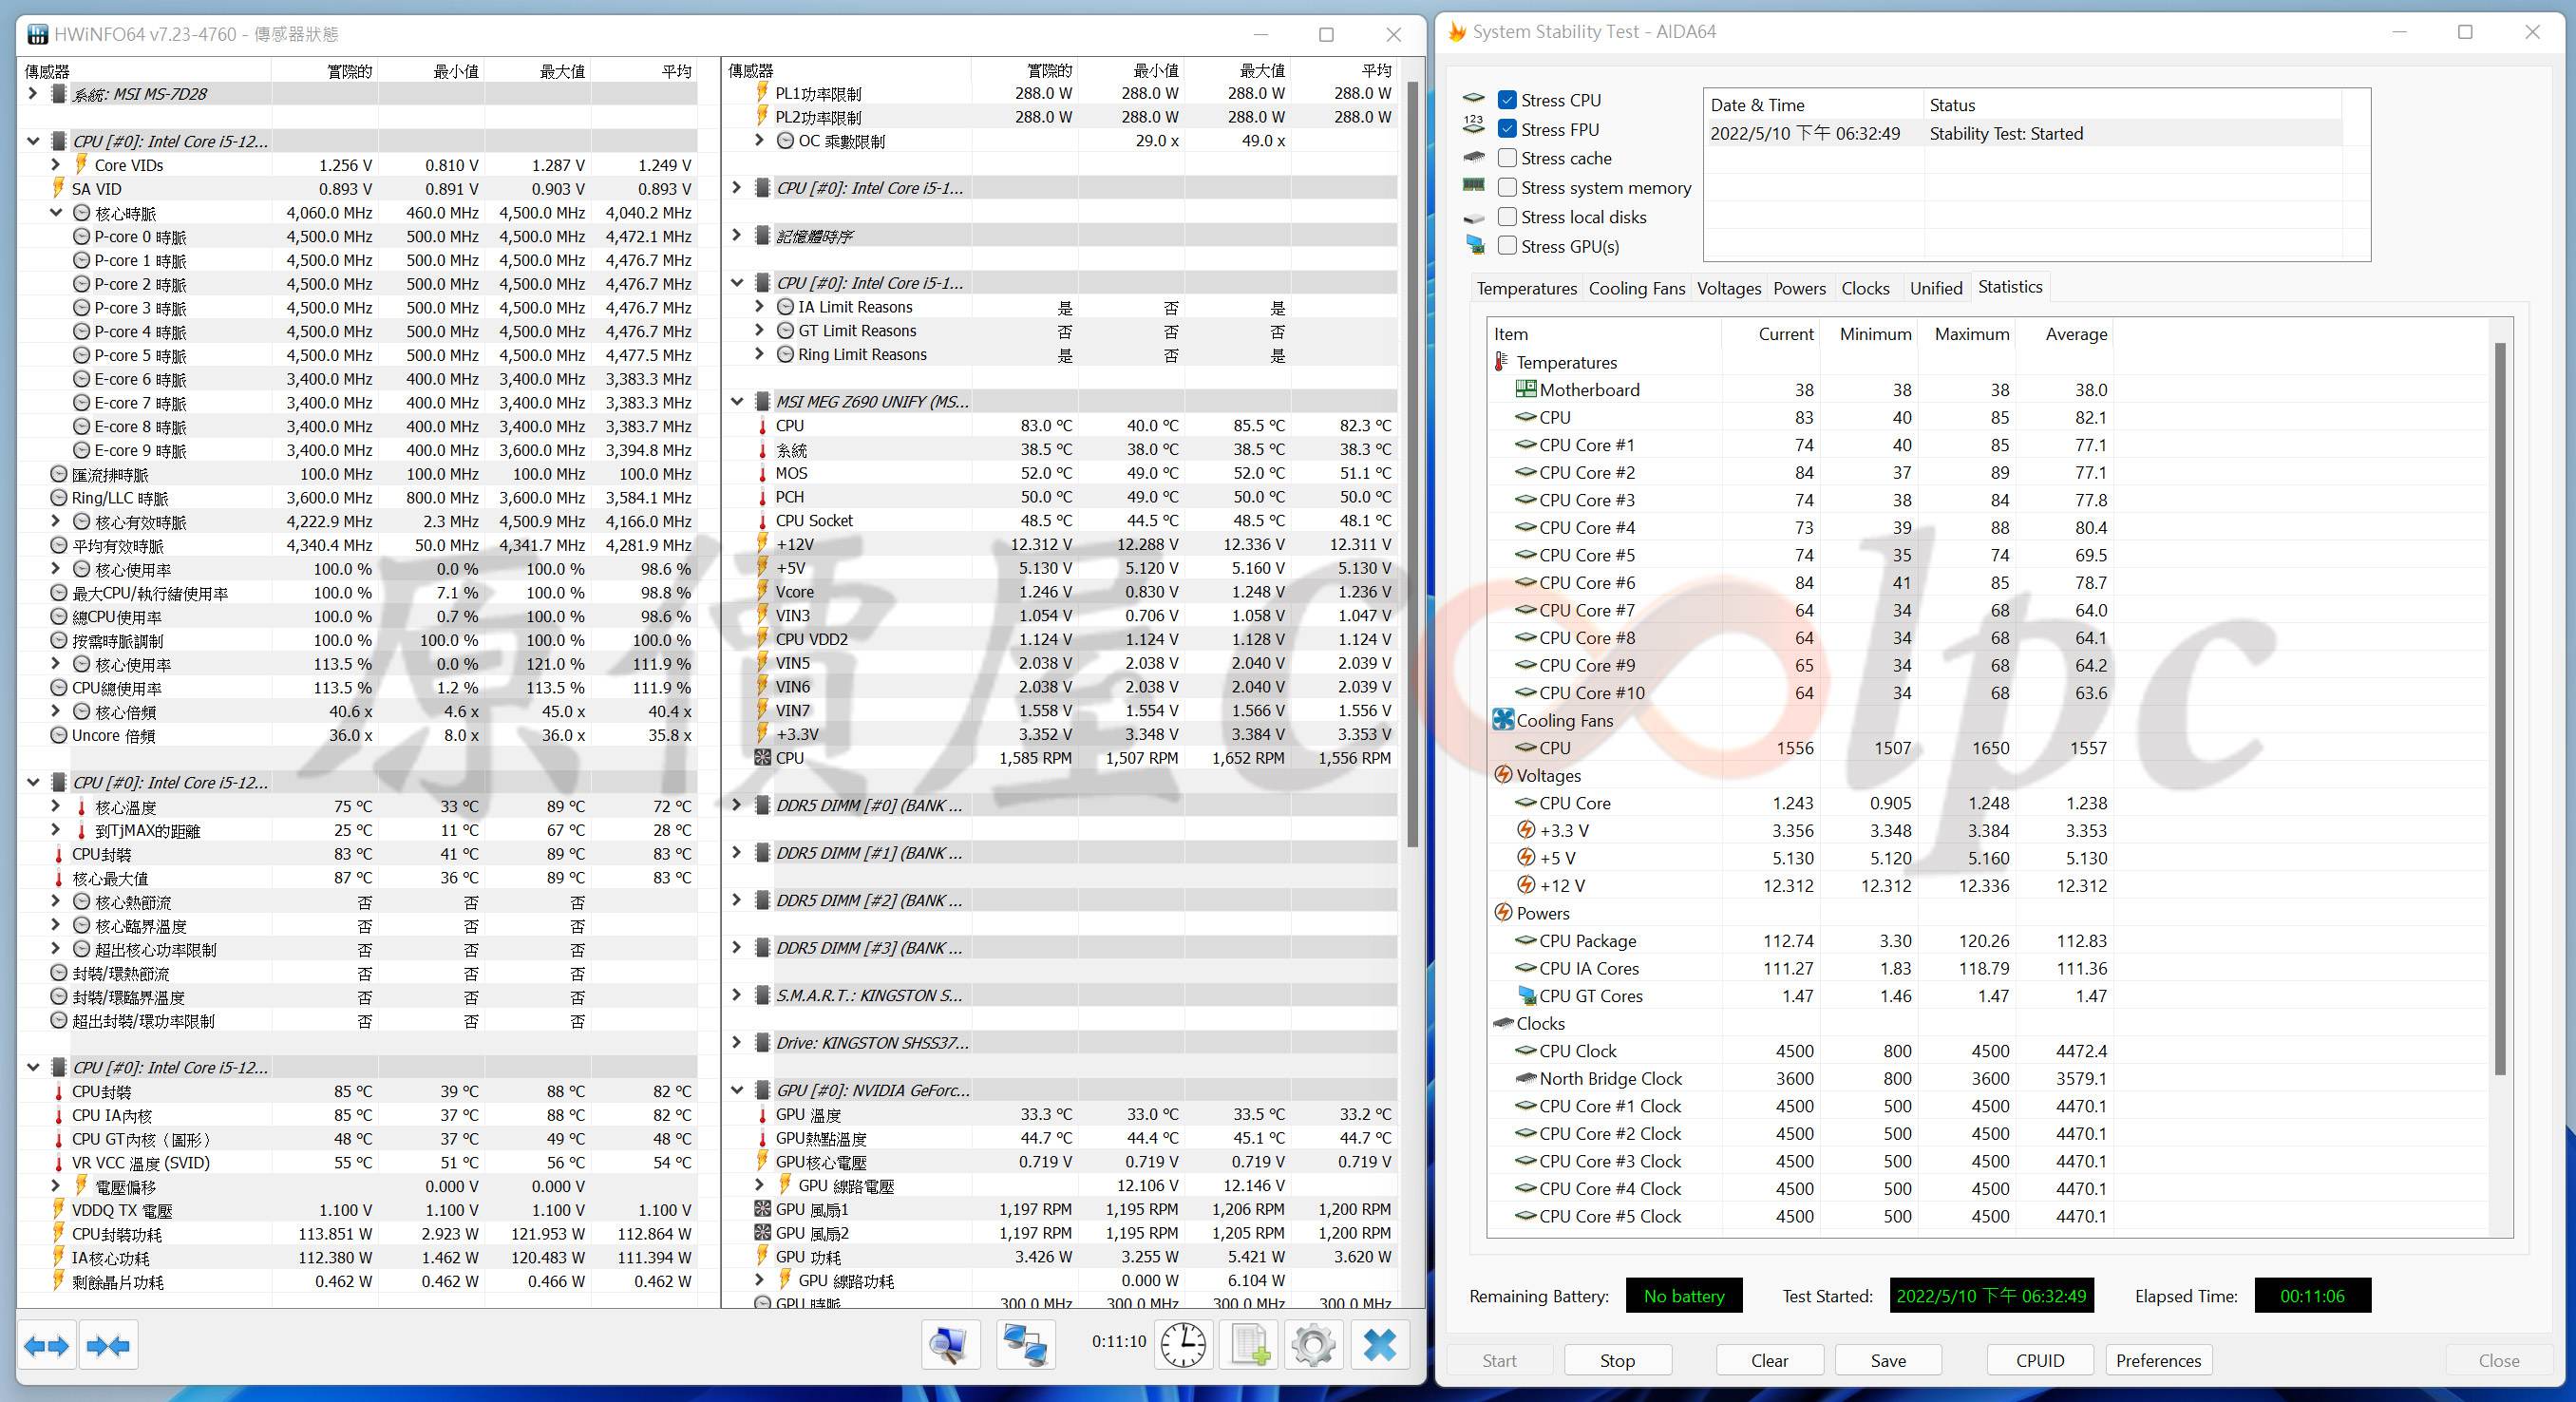Click the HWiNFO64 title bar app icon

coord(38,34)
